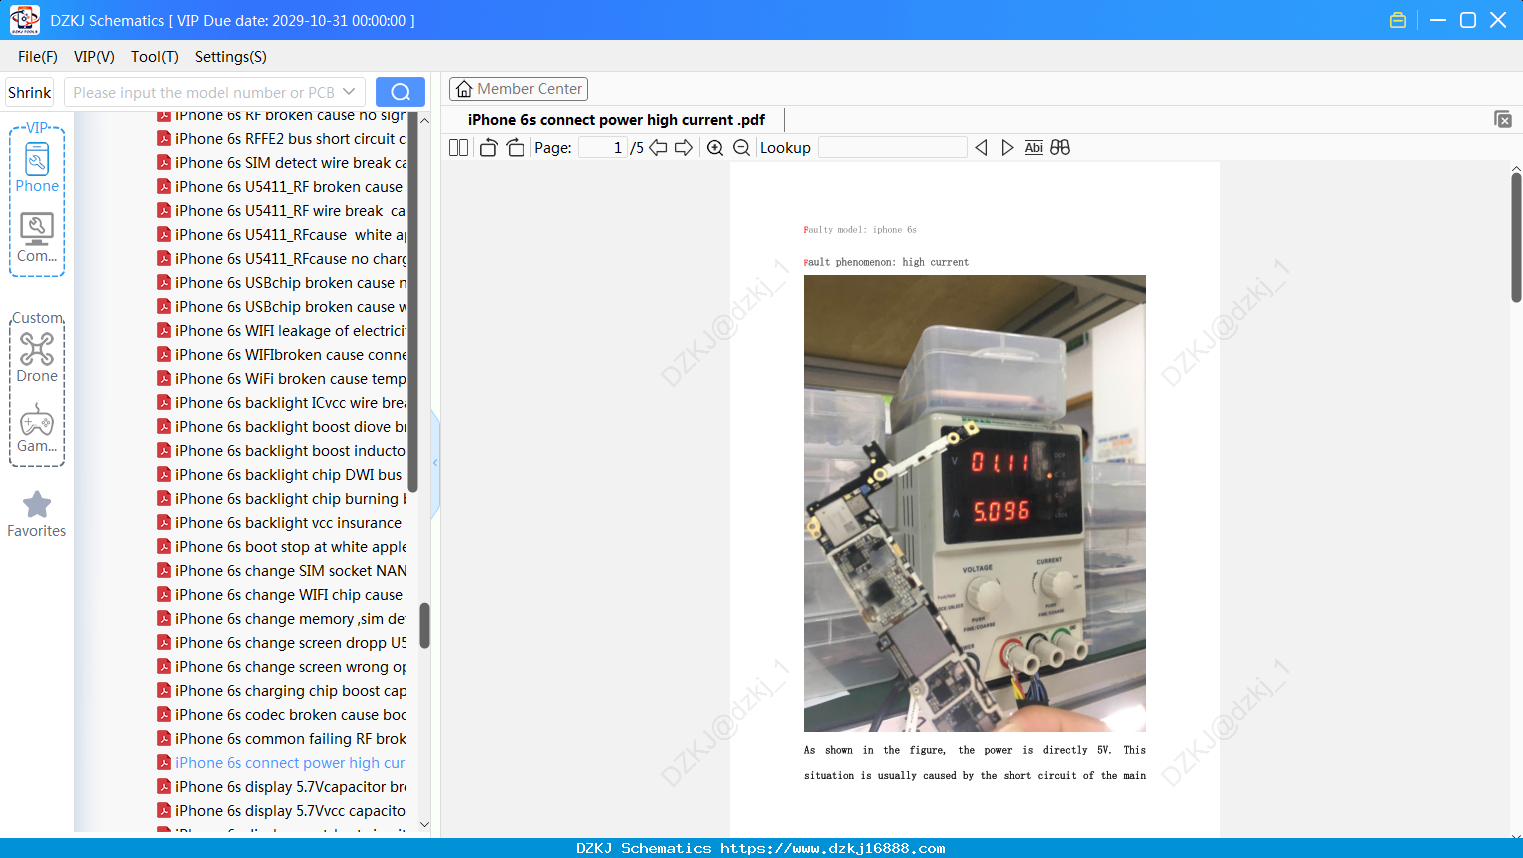Collapse the file list panel handle
1523x858 pixels.
click(435, 463)
